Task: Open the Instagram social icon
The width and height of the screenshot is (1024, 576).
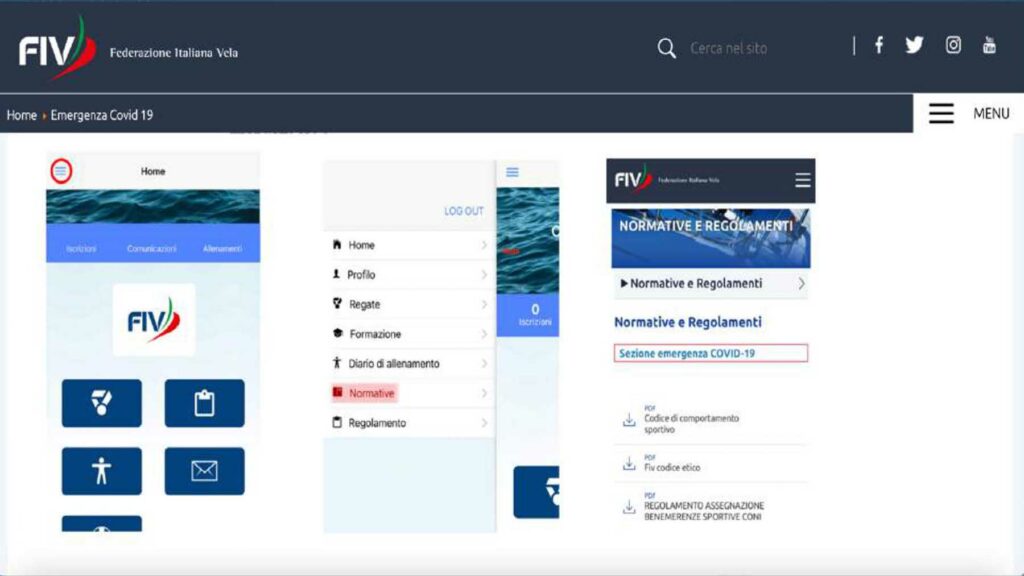Action: [x=953, y=45]
